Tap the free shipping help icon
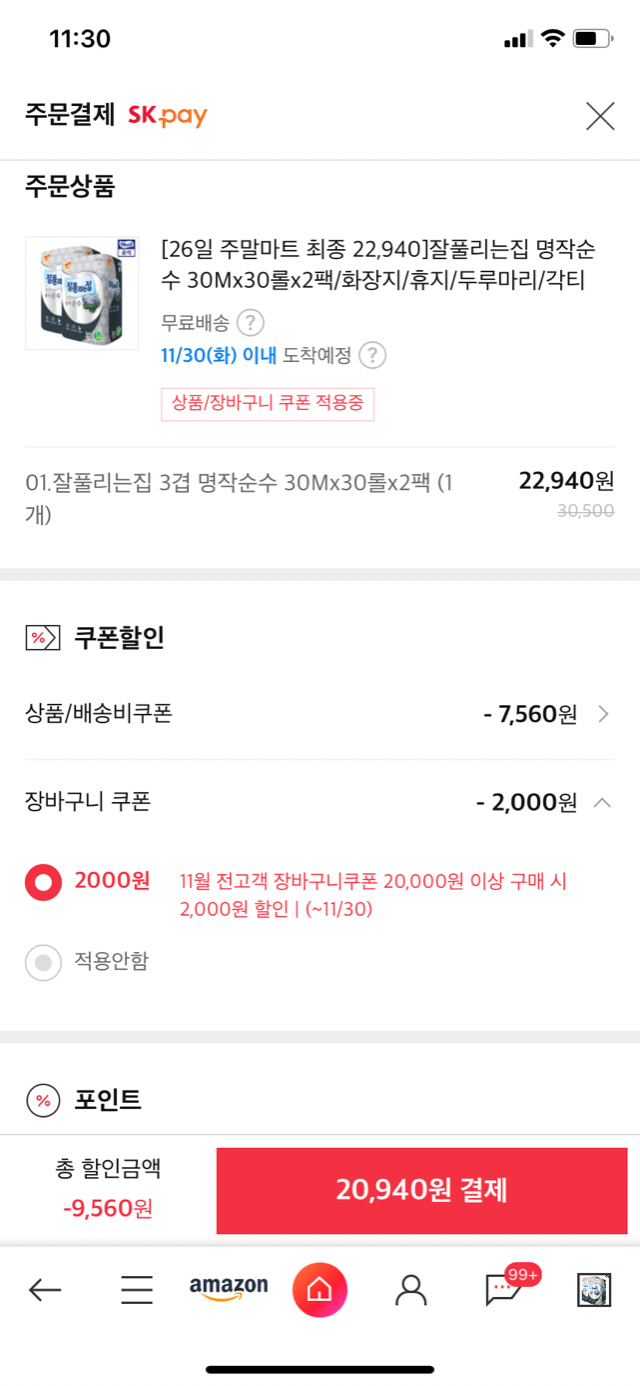Screen dimensions: 640x1386 coord(250,323)
